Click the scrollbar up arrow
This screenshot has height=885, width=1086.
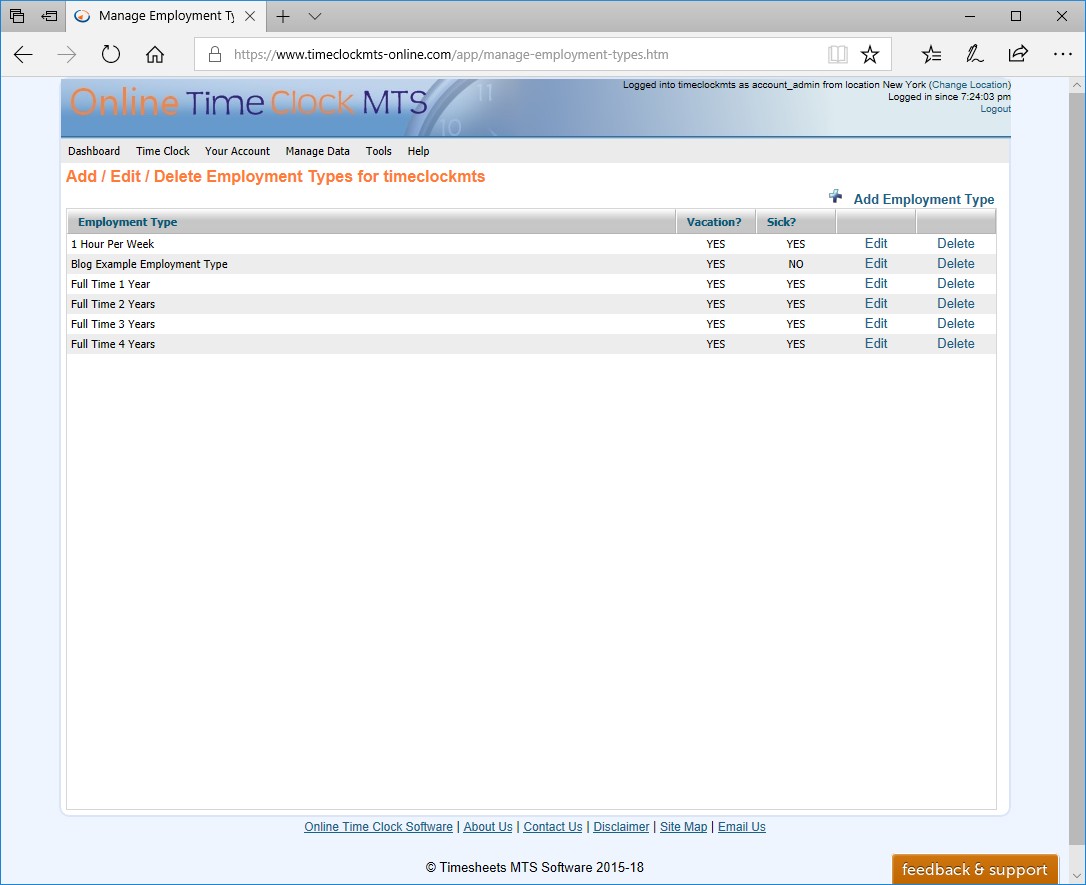click(x=1076, y=85)
